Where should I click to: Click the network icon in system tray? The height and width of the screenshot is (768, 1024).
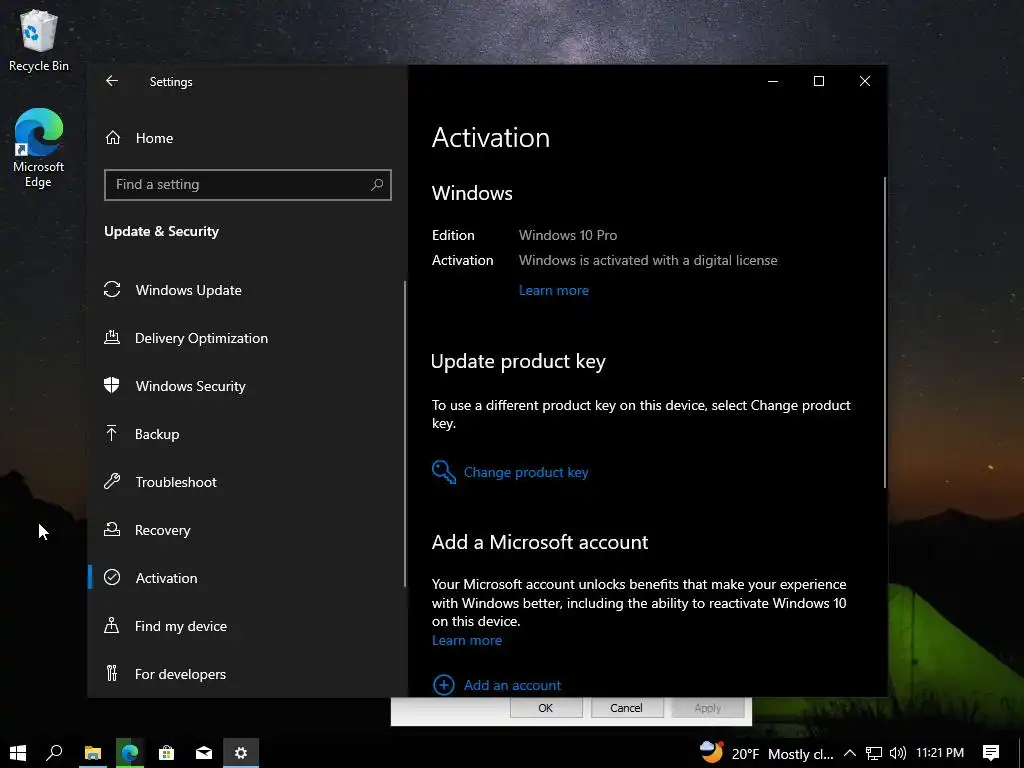[x=873, y=753]
